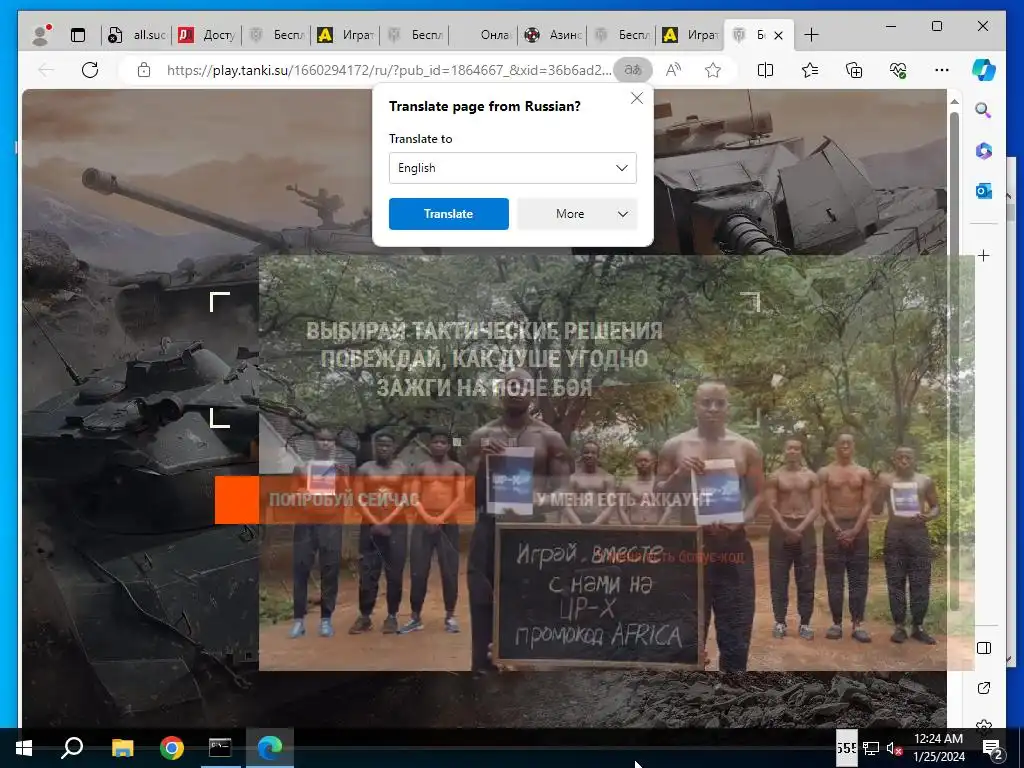Open the Favorites list icon
Image resolution: width=1024 pixels, height=768 pixels.
810,70
